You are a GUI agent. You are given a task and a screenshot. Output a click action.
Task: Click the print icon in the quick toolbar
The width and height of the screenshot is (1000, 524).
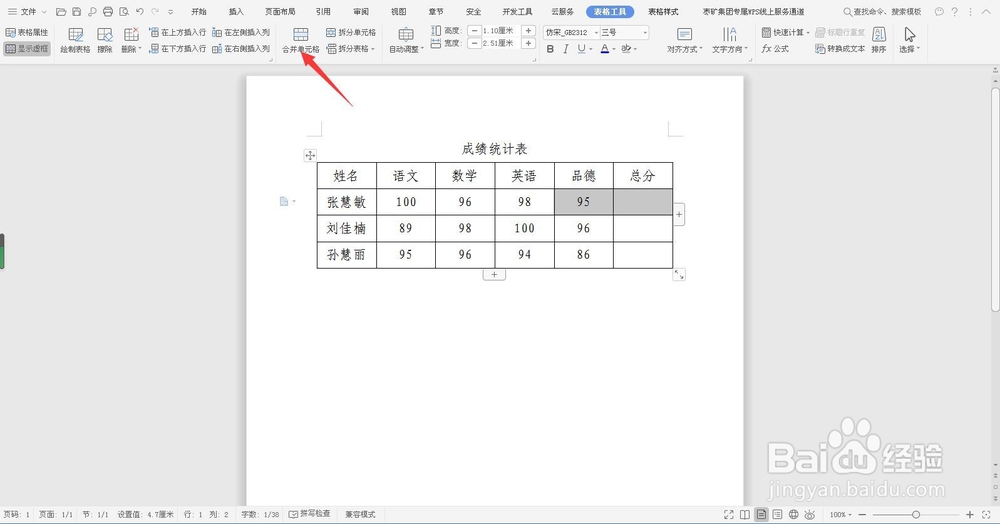click(x=108, y=11)
